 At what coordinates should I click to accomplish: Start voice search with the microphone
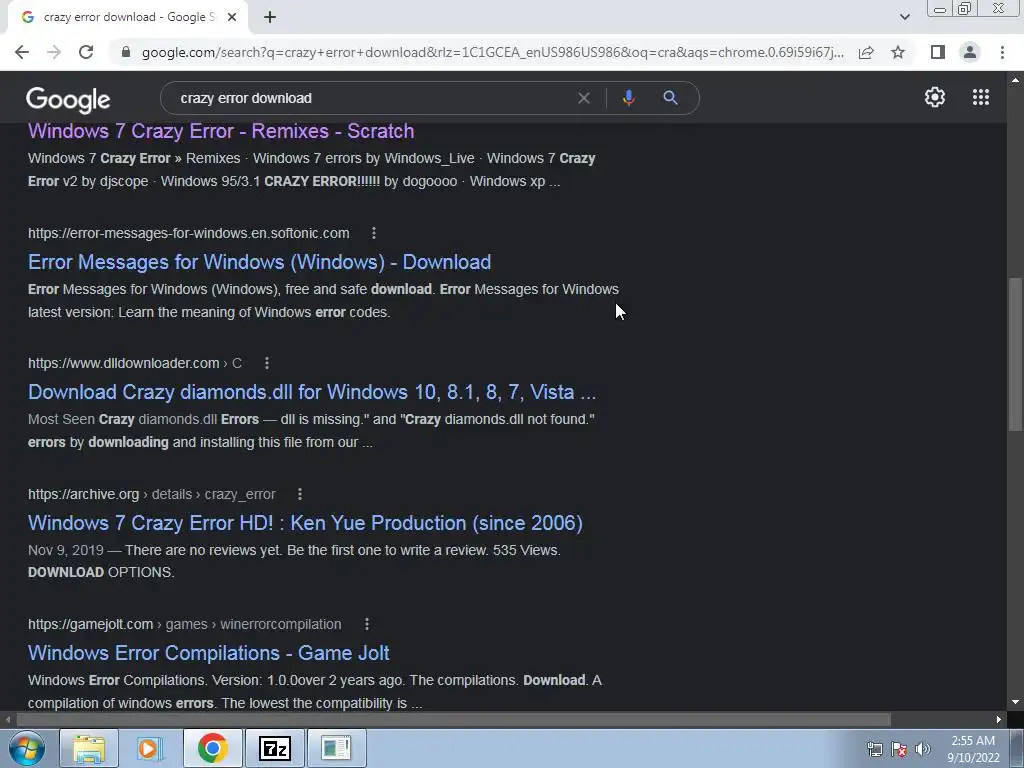click(x=628, y=98)
